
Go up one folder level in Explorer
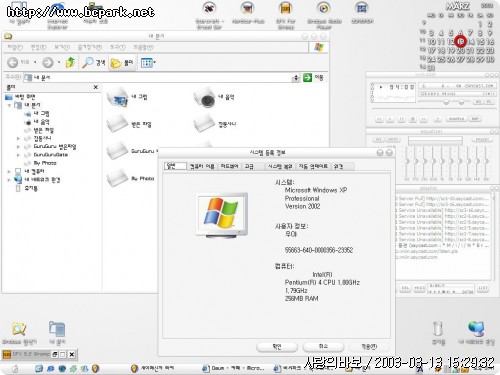pos(70,62)
